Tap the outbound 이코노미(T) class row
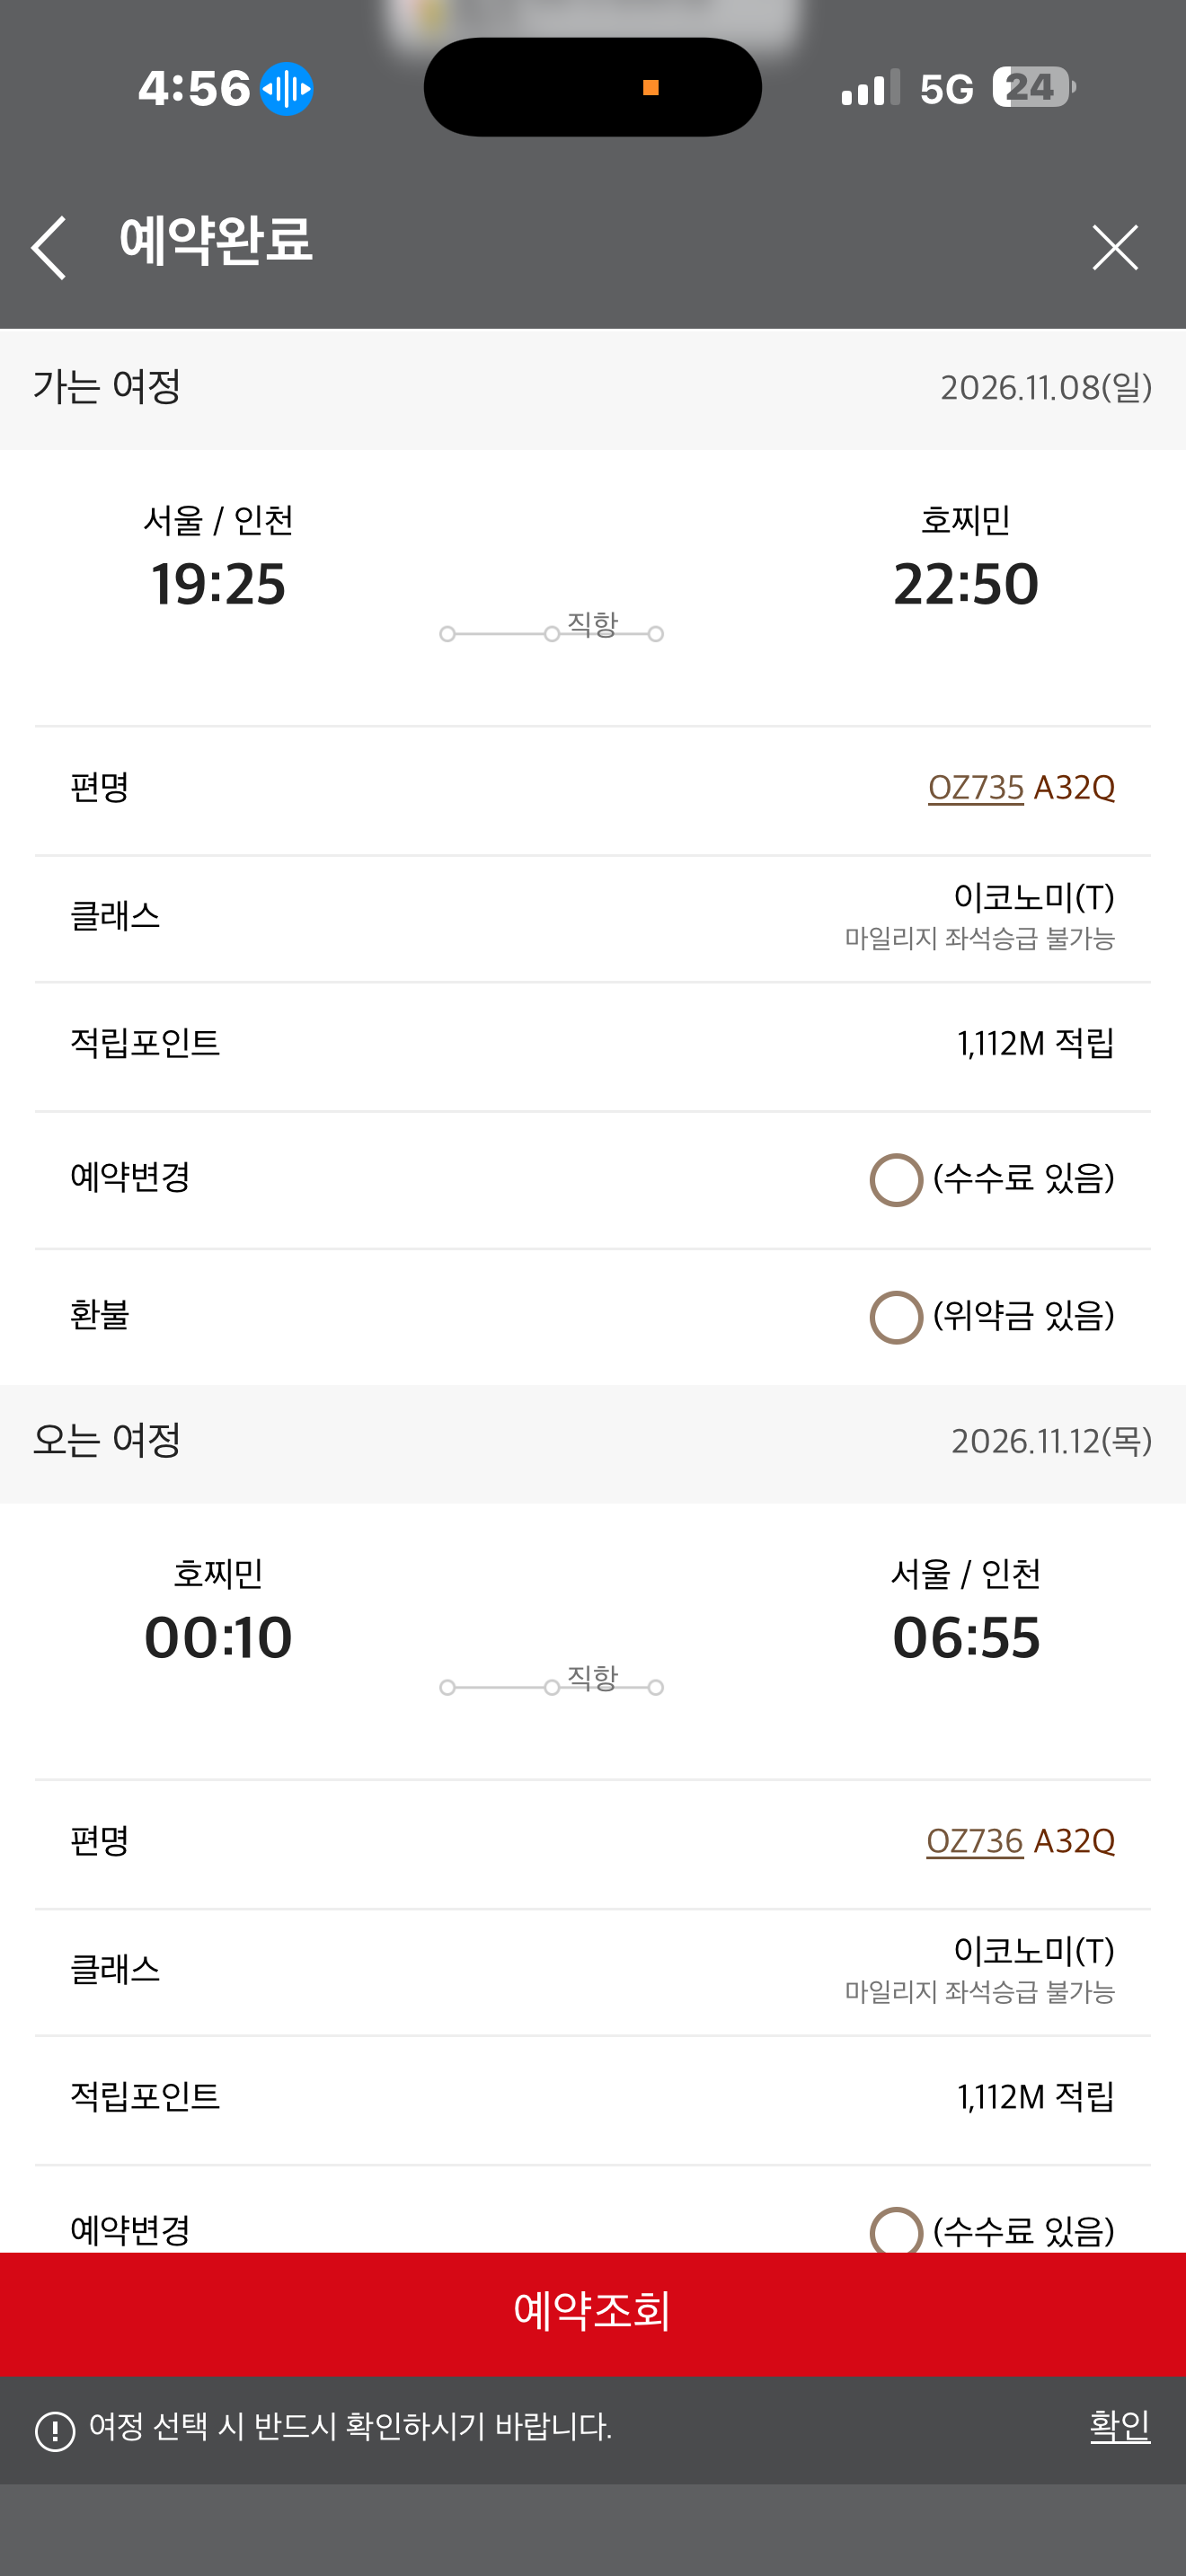Screen dimensions: 1186x2576 point(592,917)
